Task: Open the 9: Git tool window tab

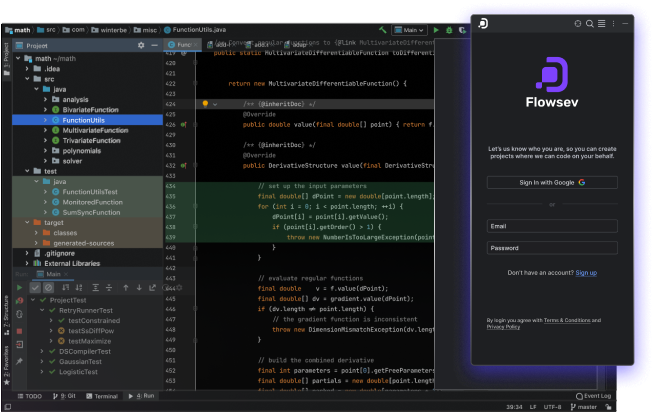Action: click(64, 396)
